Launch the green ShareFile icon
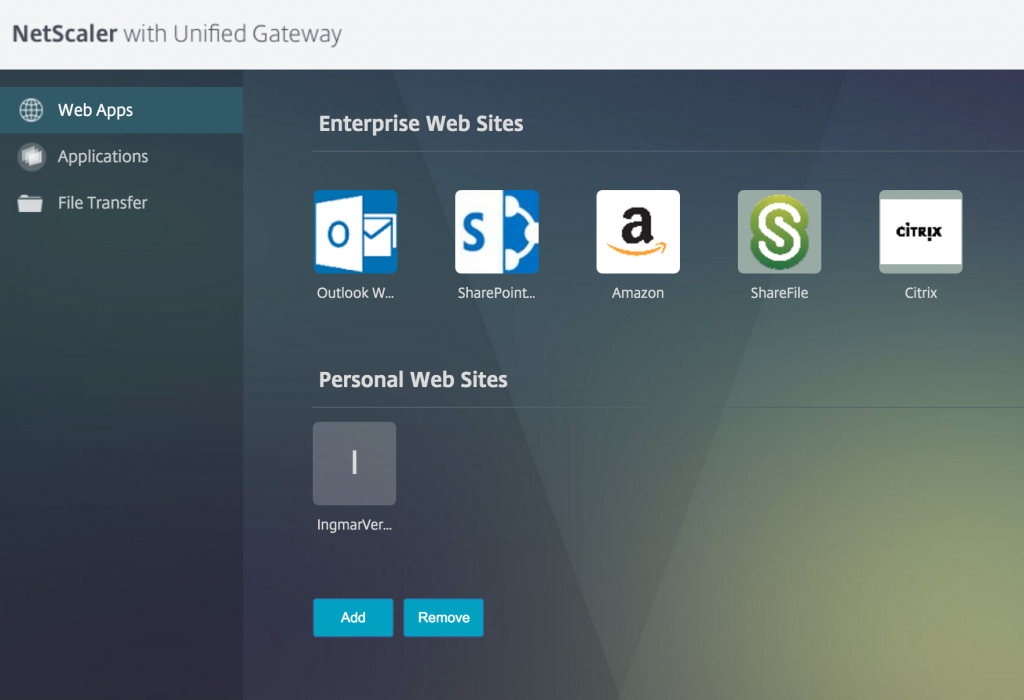 click(779, 232)
